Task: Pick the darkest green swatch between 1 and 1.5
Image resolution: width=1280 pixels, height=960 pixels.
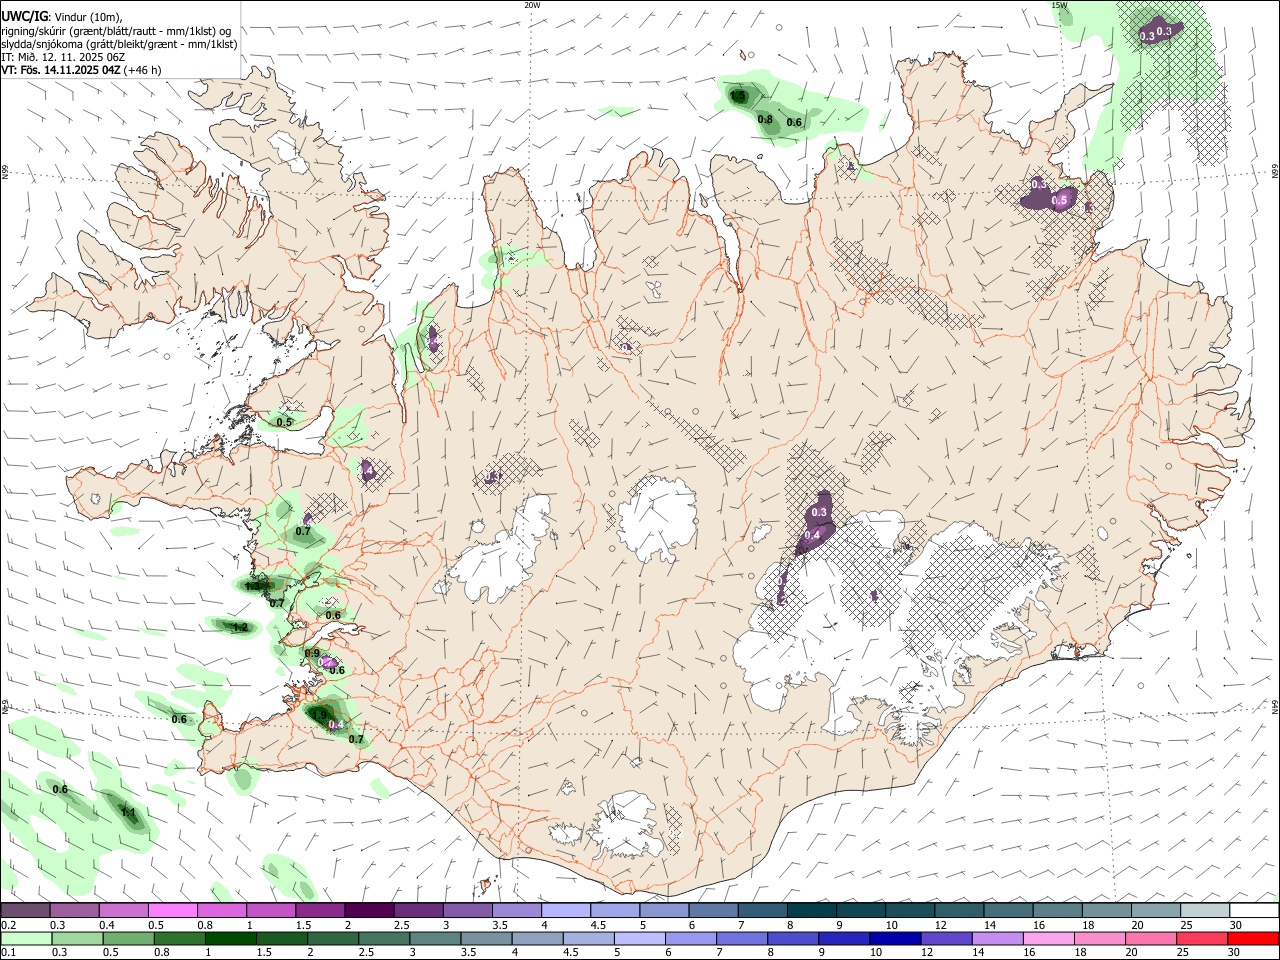Action: click(x=231, y=938)
